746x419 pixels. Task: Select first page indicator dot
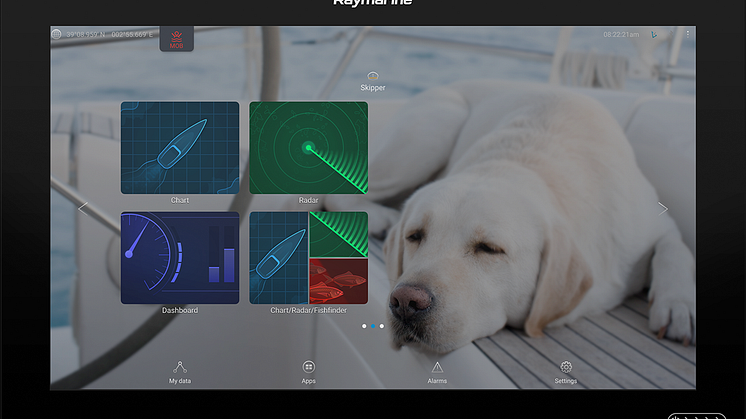364,326
